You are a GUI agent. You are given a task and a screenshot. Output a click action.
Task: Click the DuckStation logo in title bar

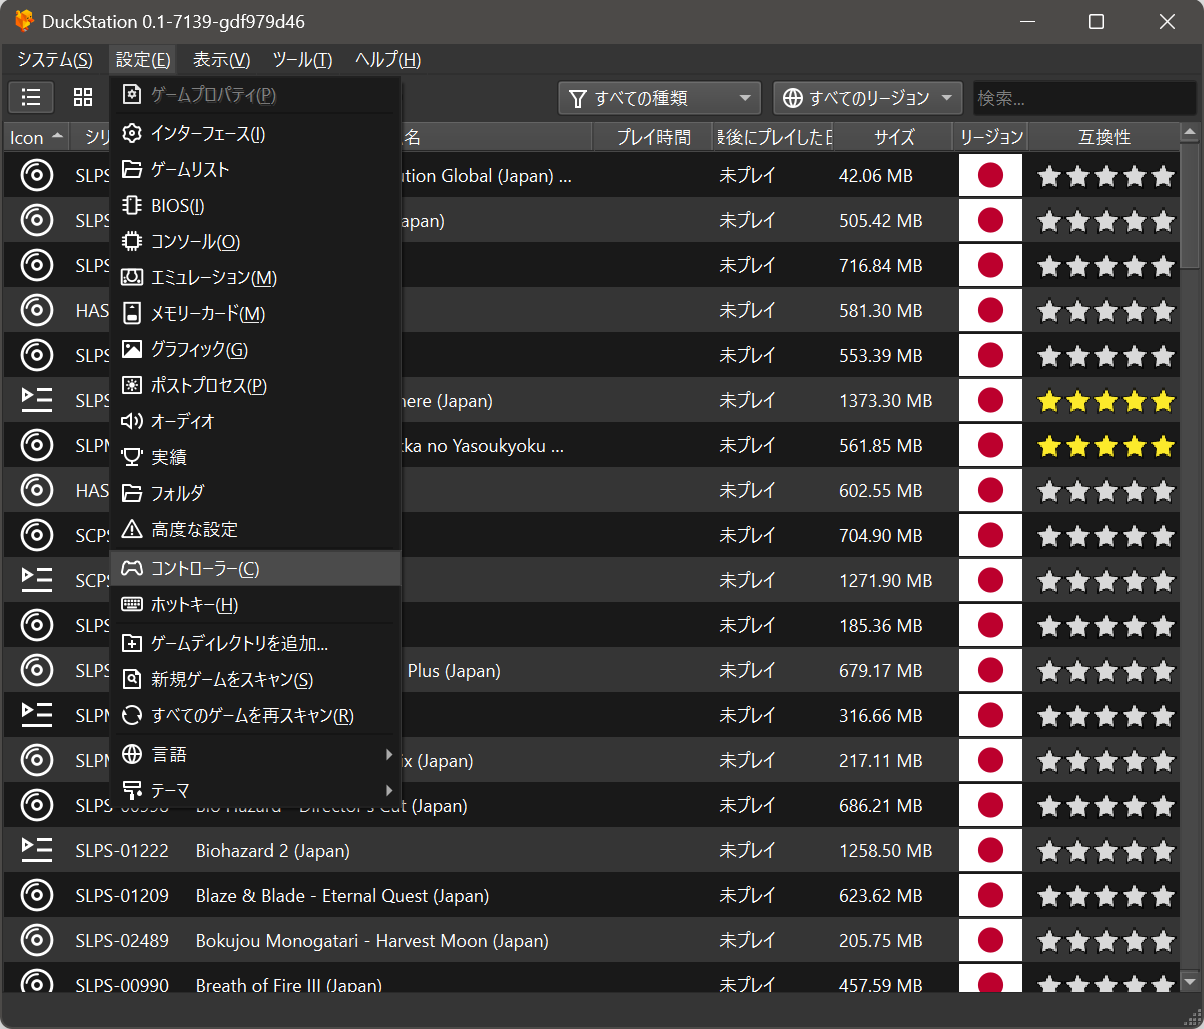click(x=24, y=21)
